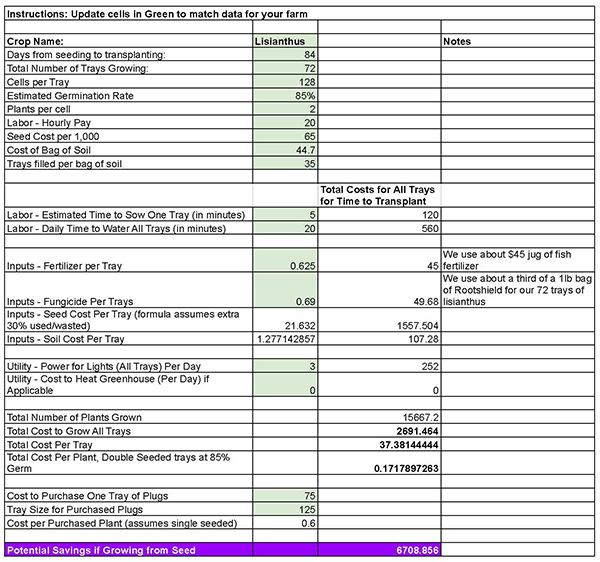This screenshot has height=562, width=600.
Task: Select the Total Number of Plants Grown value
Action: pos(379,417)
